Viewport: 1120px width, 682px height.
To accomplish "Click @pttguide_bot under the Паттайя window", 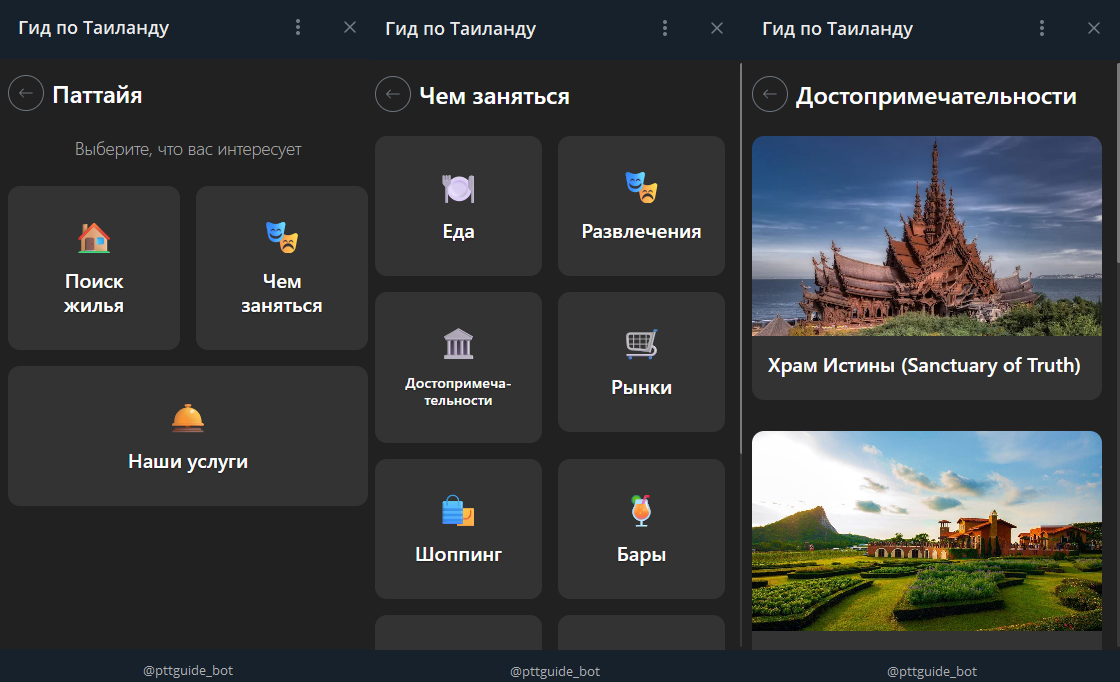I will [188, 671].
